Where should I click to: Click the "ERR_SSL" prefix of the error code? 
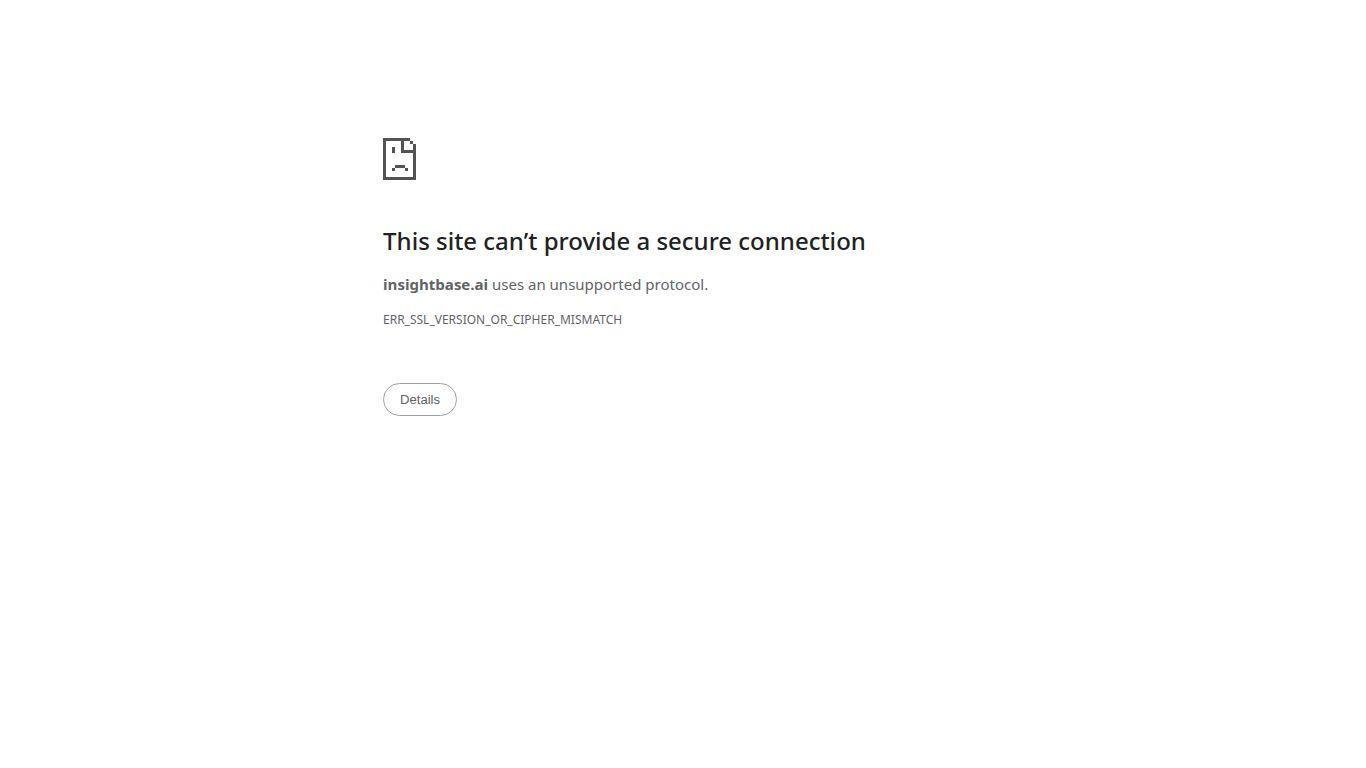pyautogui.click(x=406, y=319)
